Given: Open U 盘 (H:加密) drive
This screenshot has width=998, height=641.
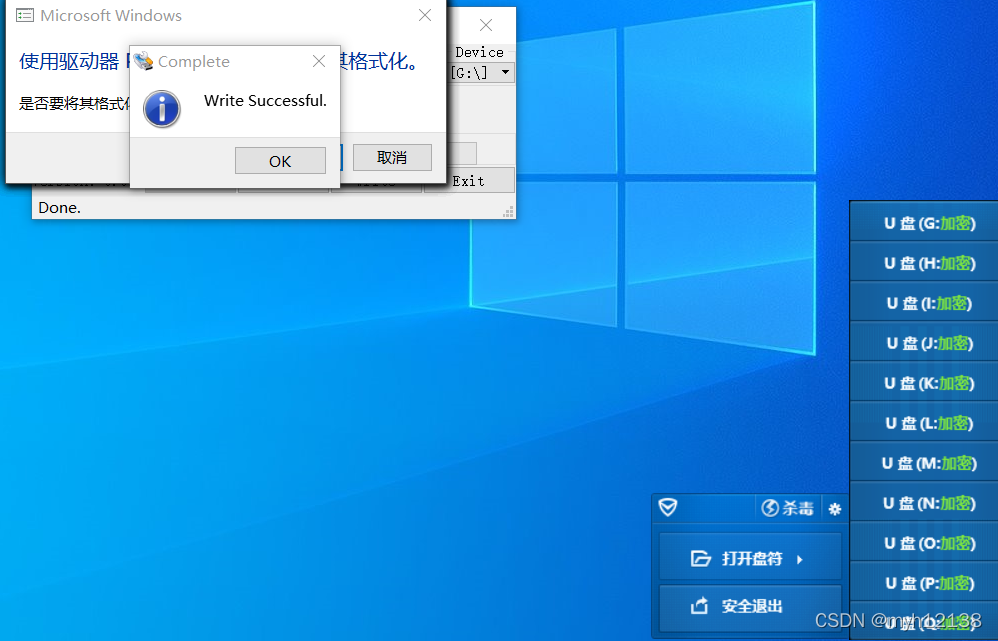Looking at the screenshot, I should coord(924,263).
